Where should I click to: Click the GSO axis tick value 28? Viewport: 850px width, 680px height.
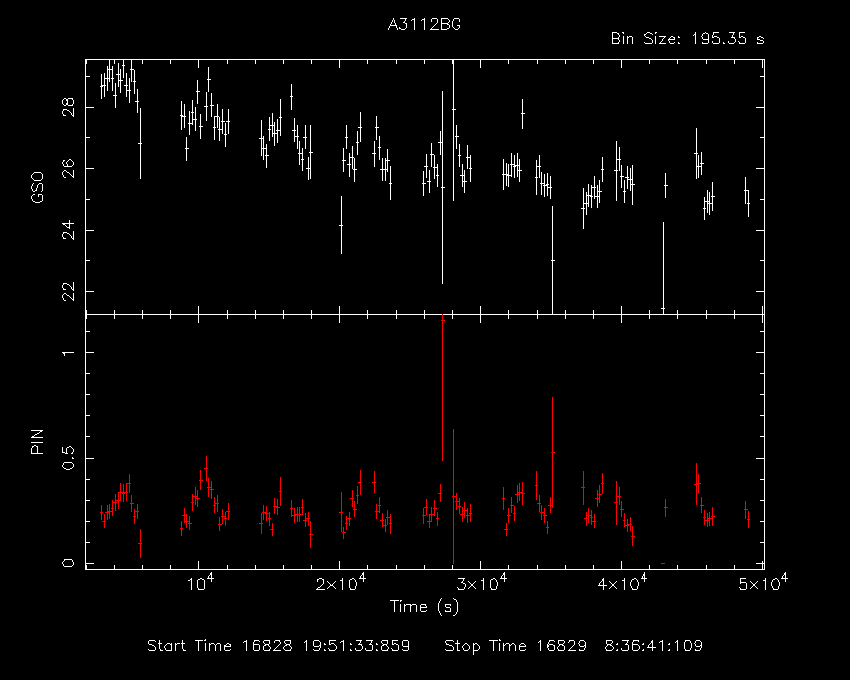[68, 107]
